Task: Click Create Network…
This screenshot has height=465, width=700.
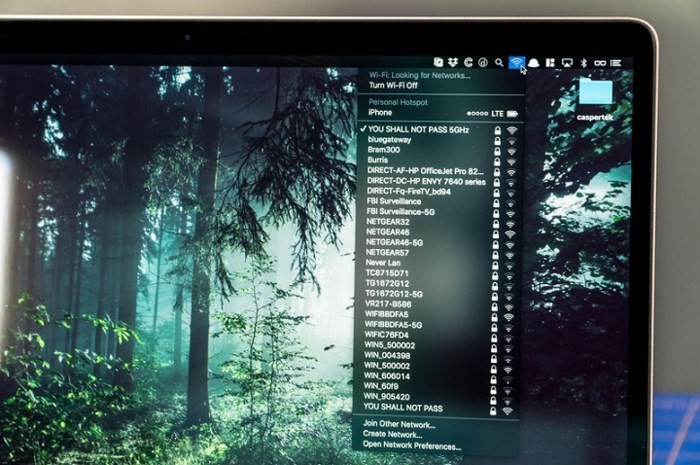Action: point(394,436)
